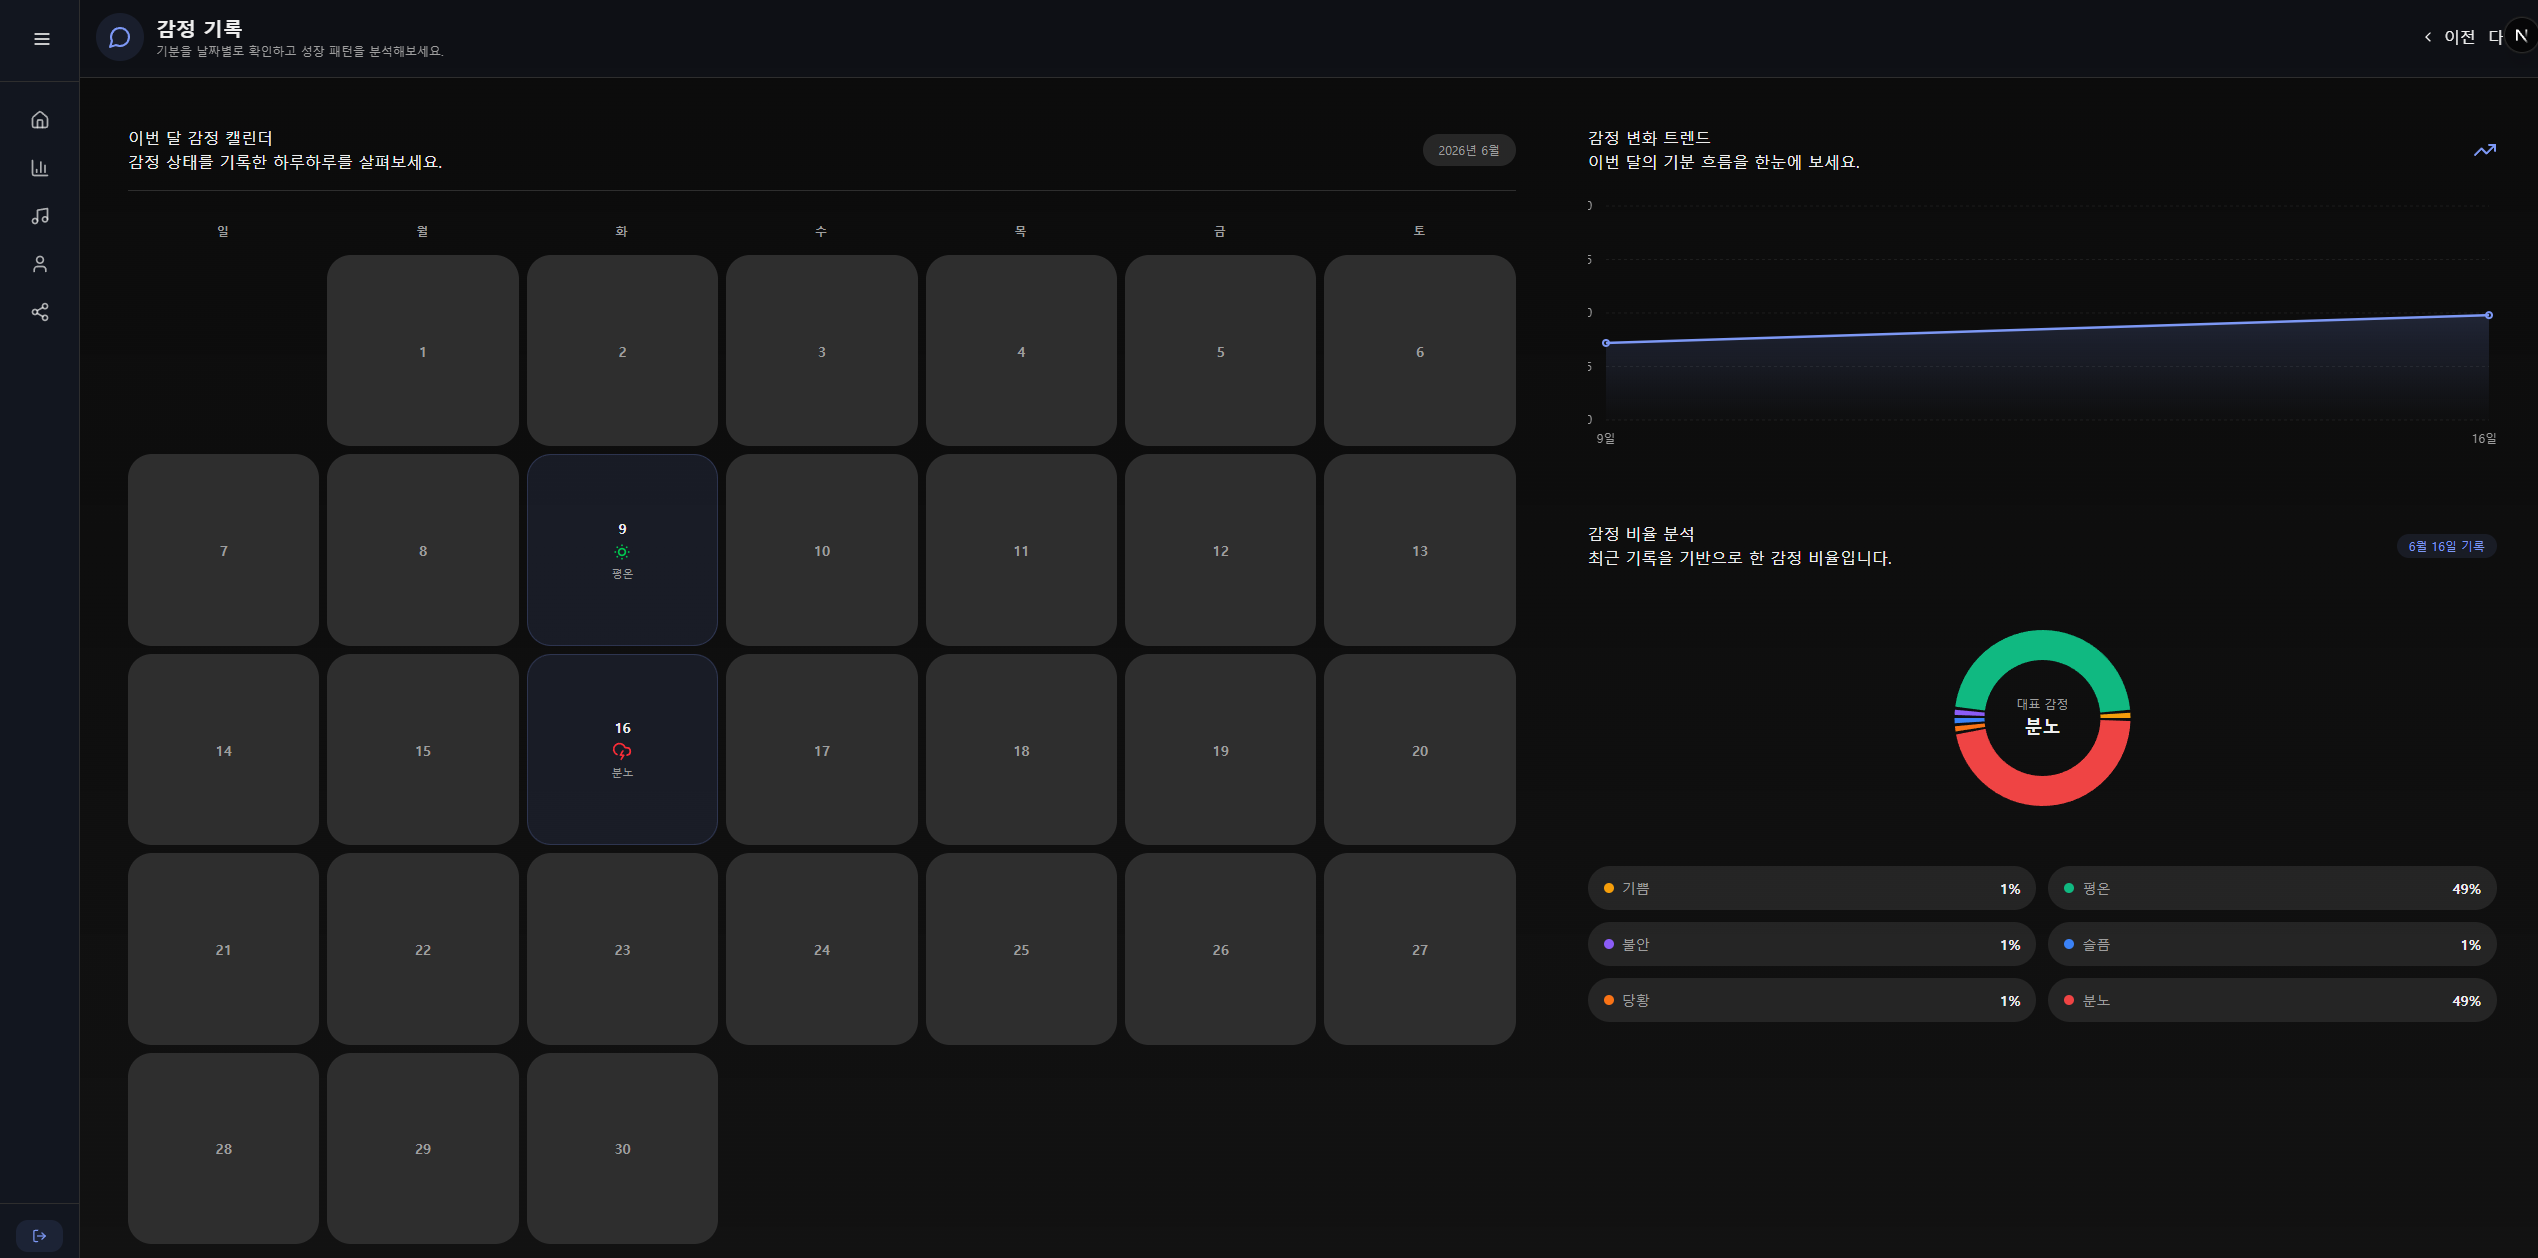Open the 평온 label on day 9
Screen dimensions: 2538x1258
tap(622, 574)
